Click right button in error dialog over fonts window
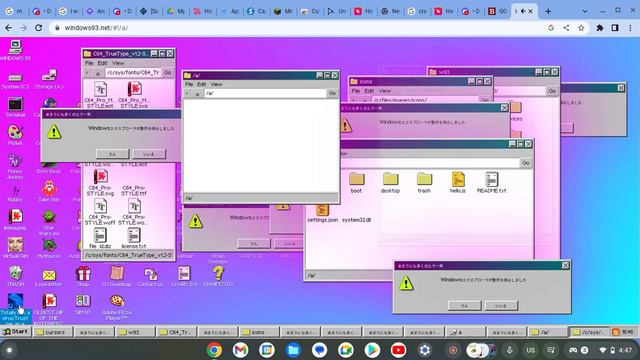Image resolution: width=640 pixels, height=360 pixels. [x=149, y=154]
